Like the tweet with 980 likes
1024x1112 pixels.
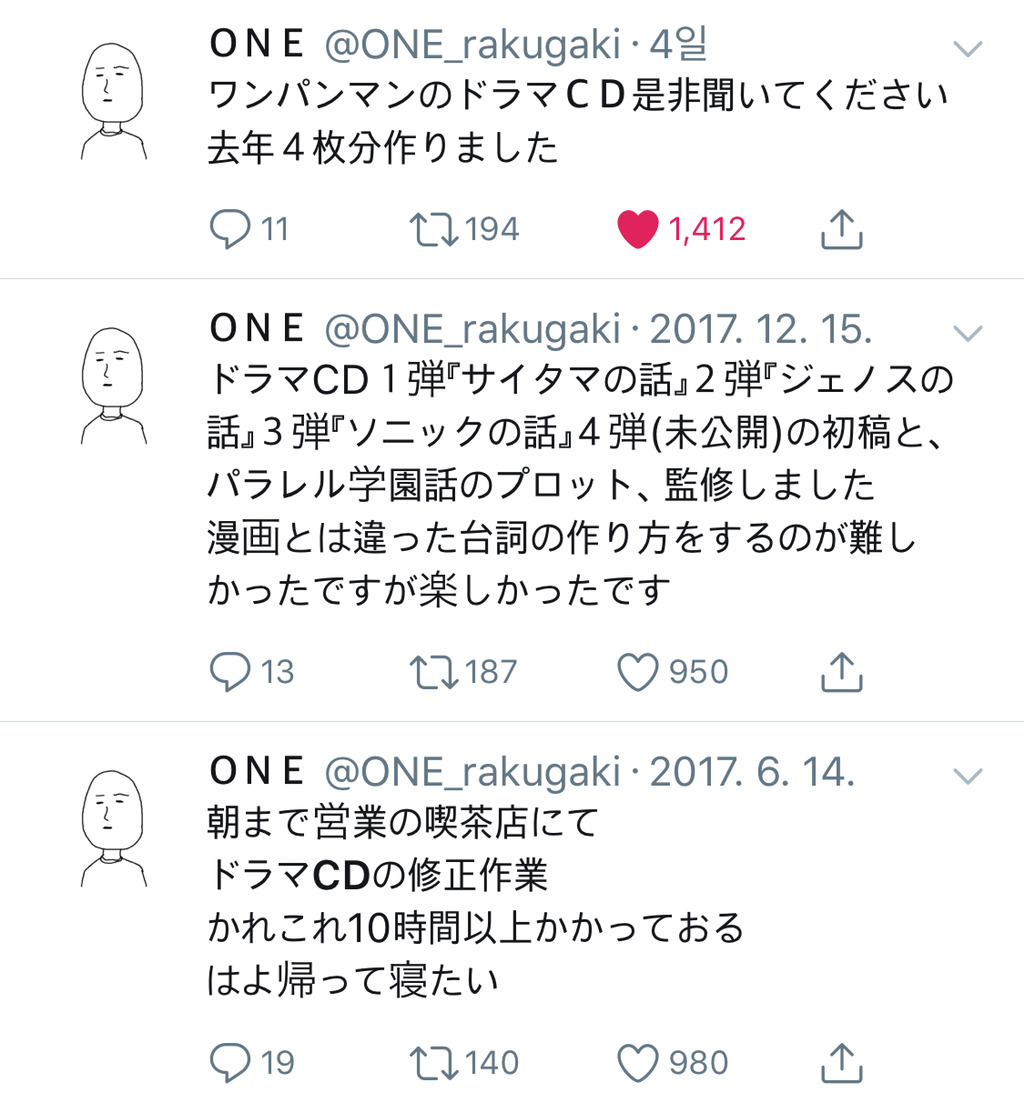(x=639, y=1061)
